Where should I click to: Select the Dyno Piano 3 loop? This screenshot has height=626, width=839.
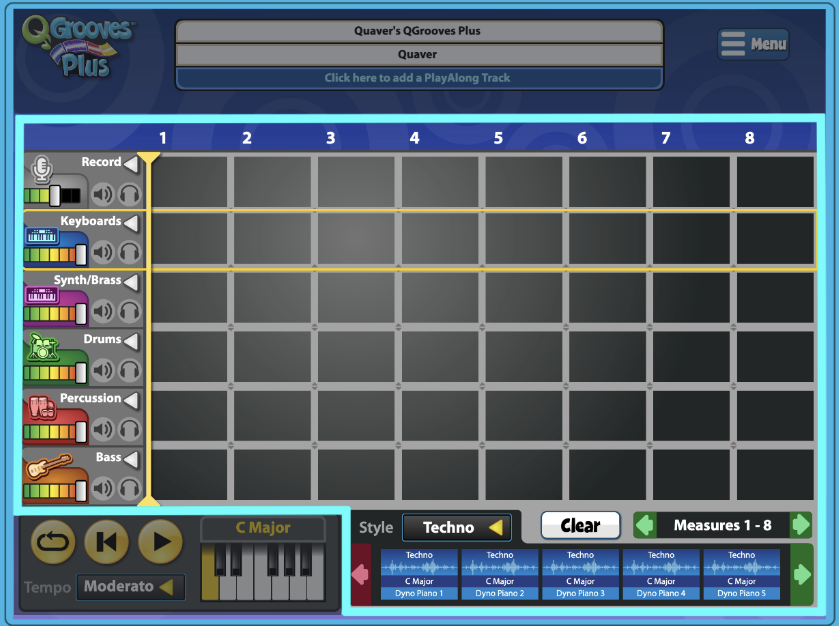coord(581,574)
